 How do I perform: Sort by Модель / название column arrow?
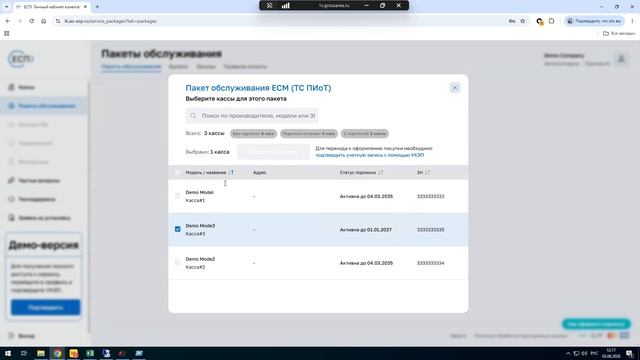(231, 172)
